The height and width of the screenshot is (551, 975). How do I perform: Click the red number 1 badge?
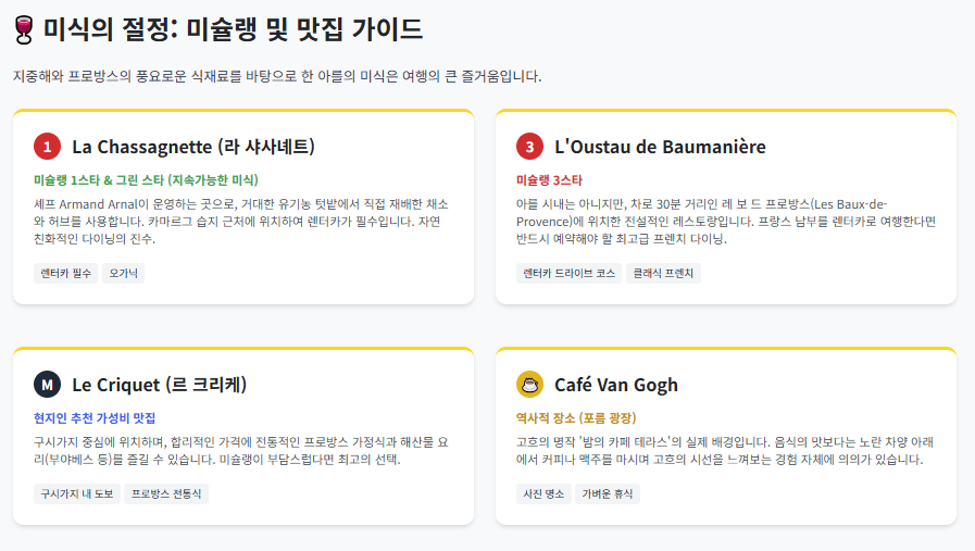tap(47, 147)
